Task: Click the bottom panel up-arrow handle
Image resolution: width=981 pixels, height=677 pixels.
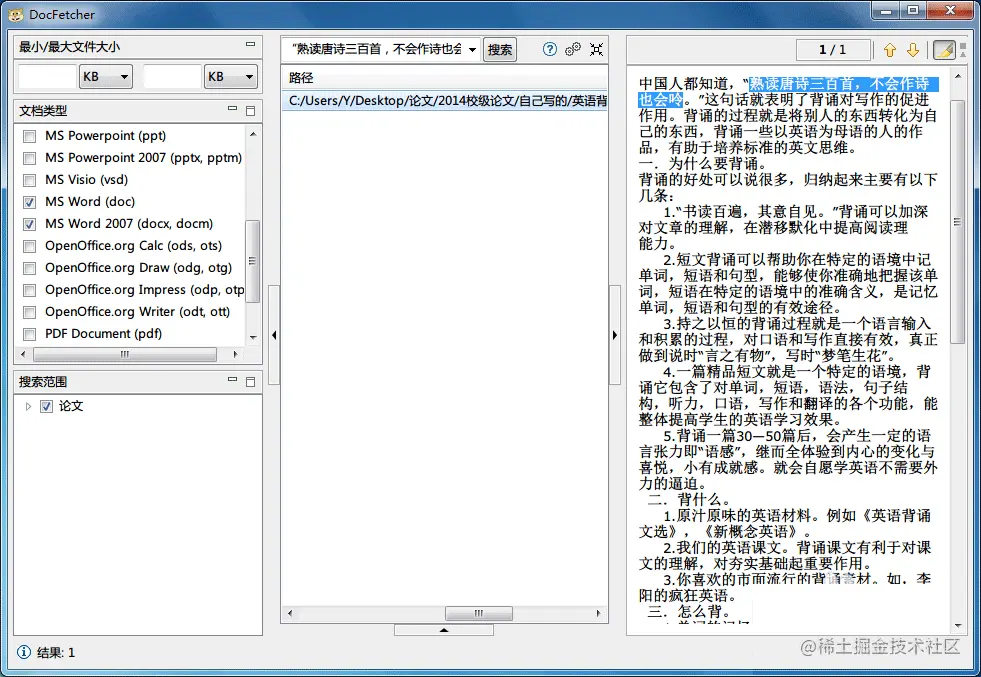Action: tap(444, 630)
